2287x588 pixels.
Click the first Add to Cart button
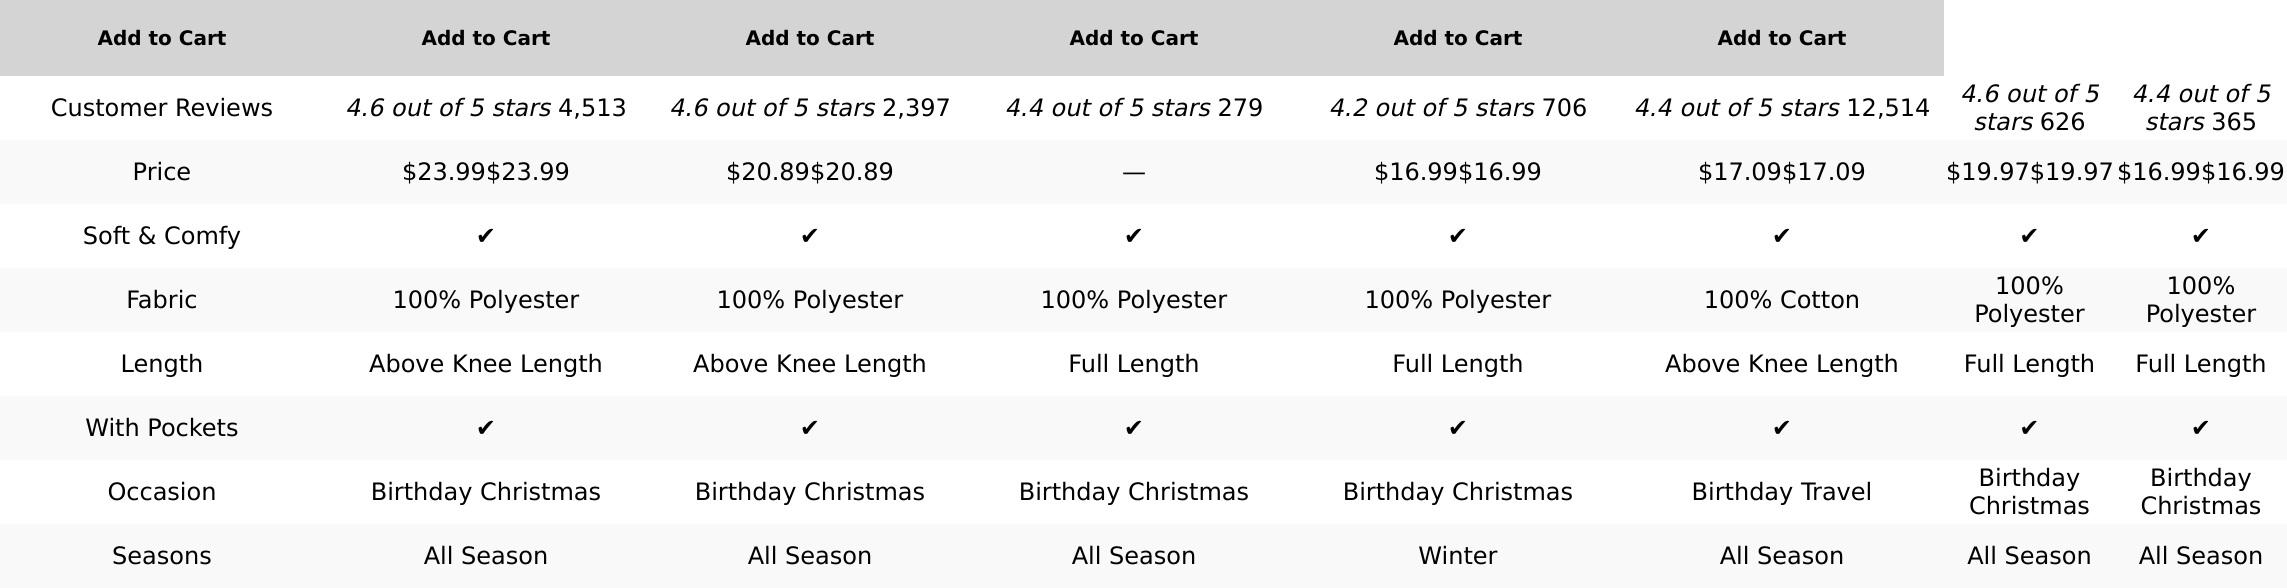pyautogui.click(x=161, y=38)
